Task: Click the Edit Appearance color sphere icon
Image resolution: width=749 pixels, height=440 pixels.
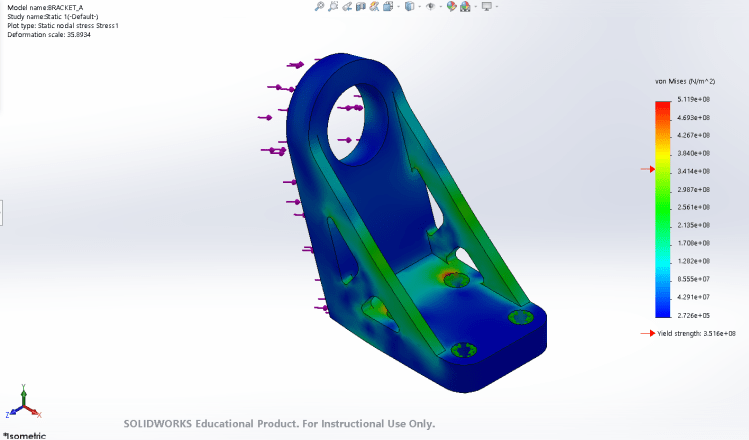Action: [451, 6]
